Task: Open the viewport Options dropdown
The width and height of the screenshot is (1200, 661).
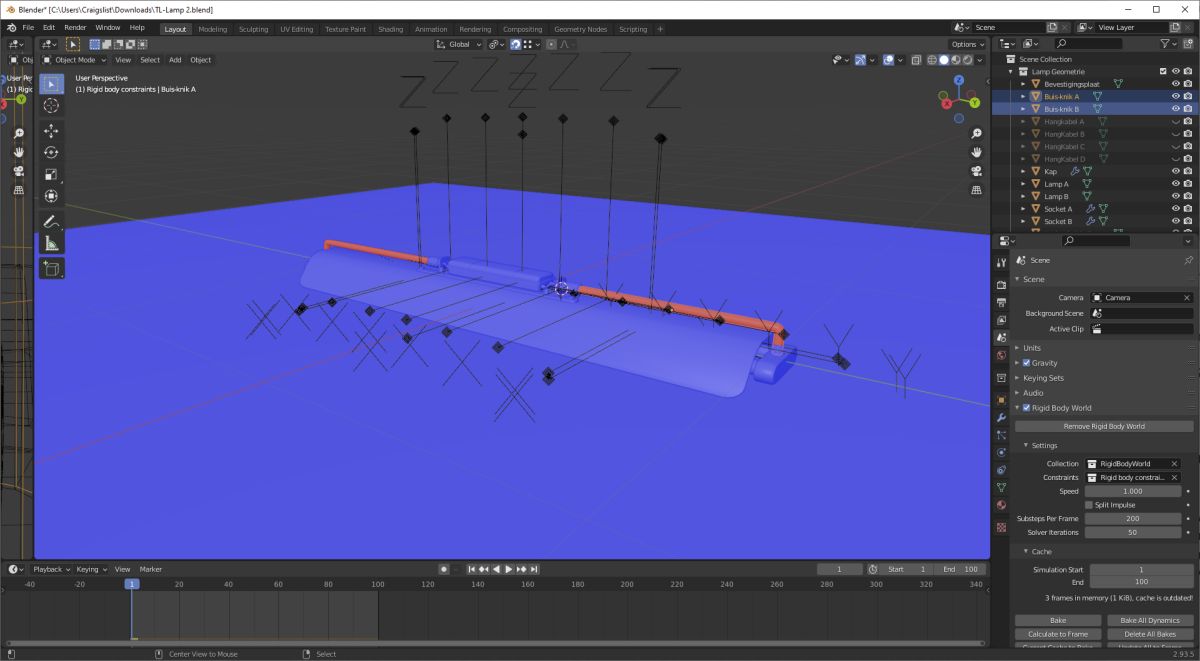Action: 967,44
